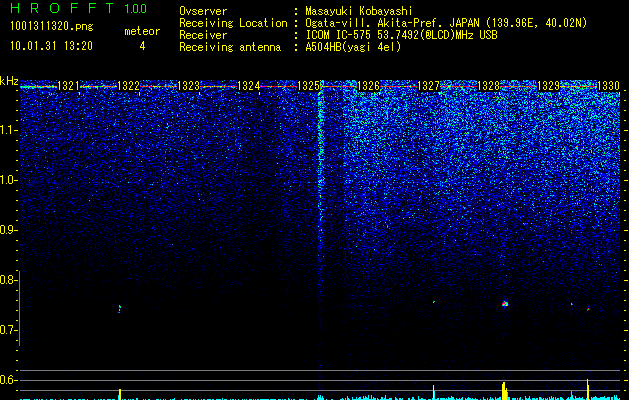Click the 1330 time marker
Image resolution: width=629 pixels, height=400 pixels.
coord(608,86)
